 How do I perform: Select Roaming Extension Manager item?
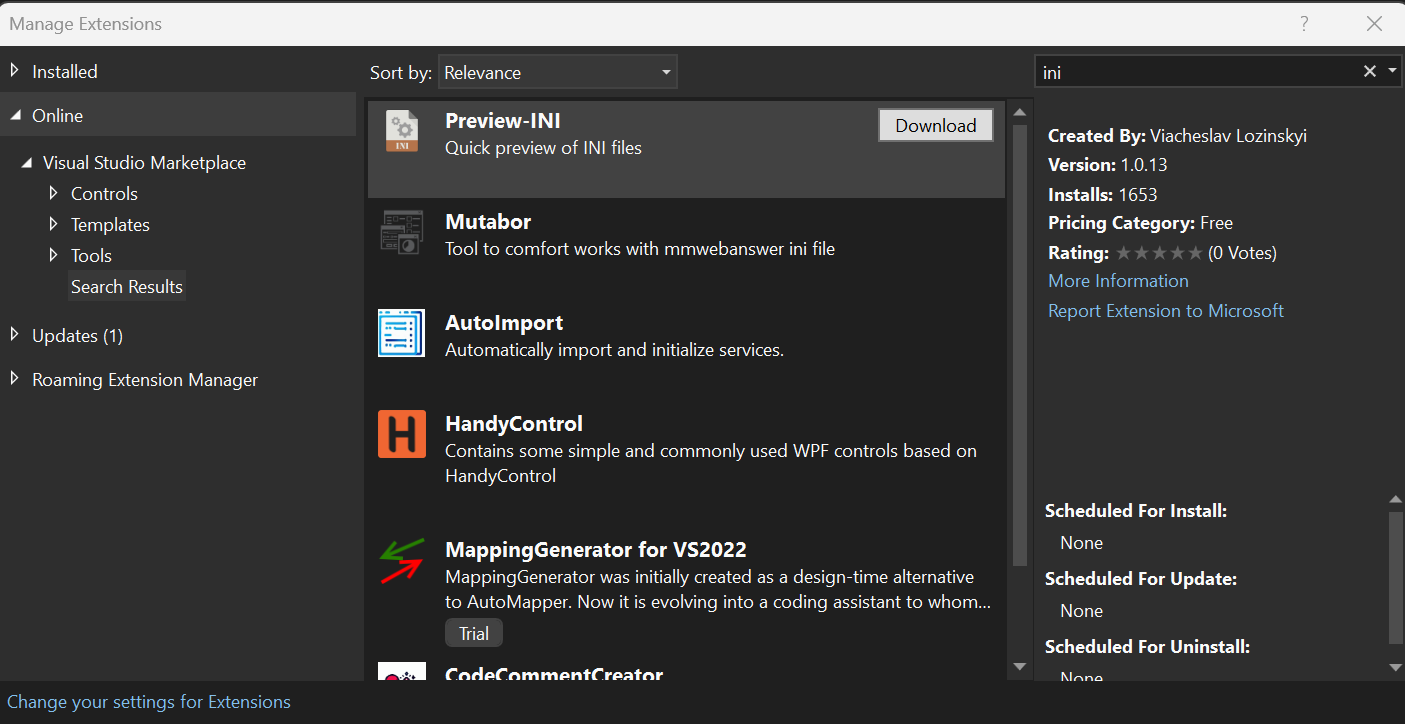[145, 380]
